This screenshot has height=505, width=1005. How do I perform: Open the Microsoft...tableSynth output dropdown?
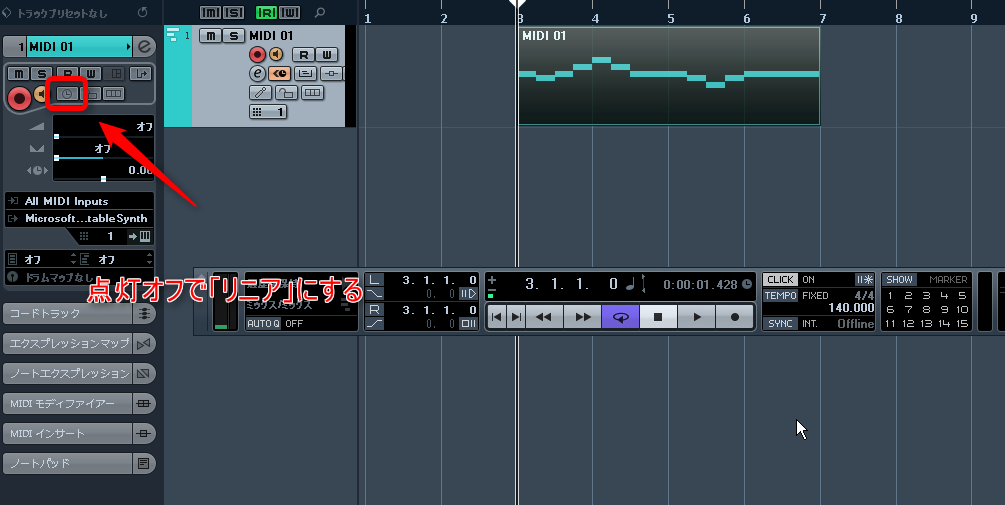(x=79, y=219)
